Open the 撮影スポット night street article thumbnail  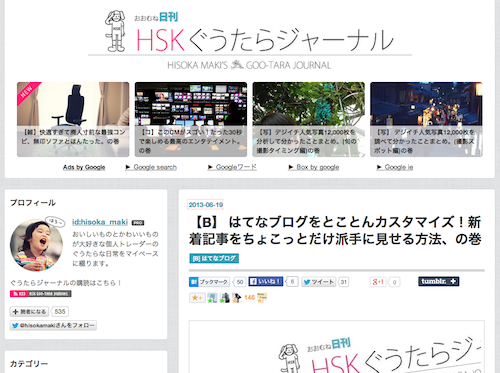click(x=426, y=119)
